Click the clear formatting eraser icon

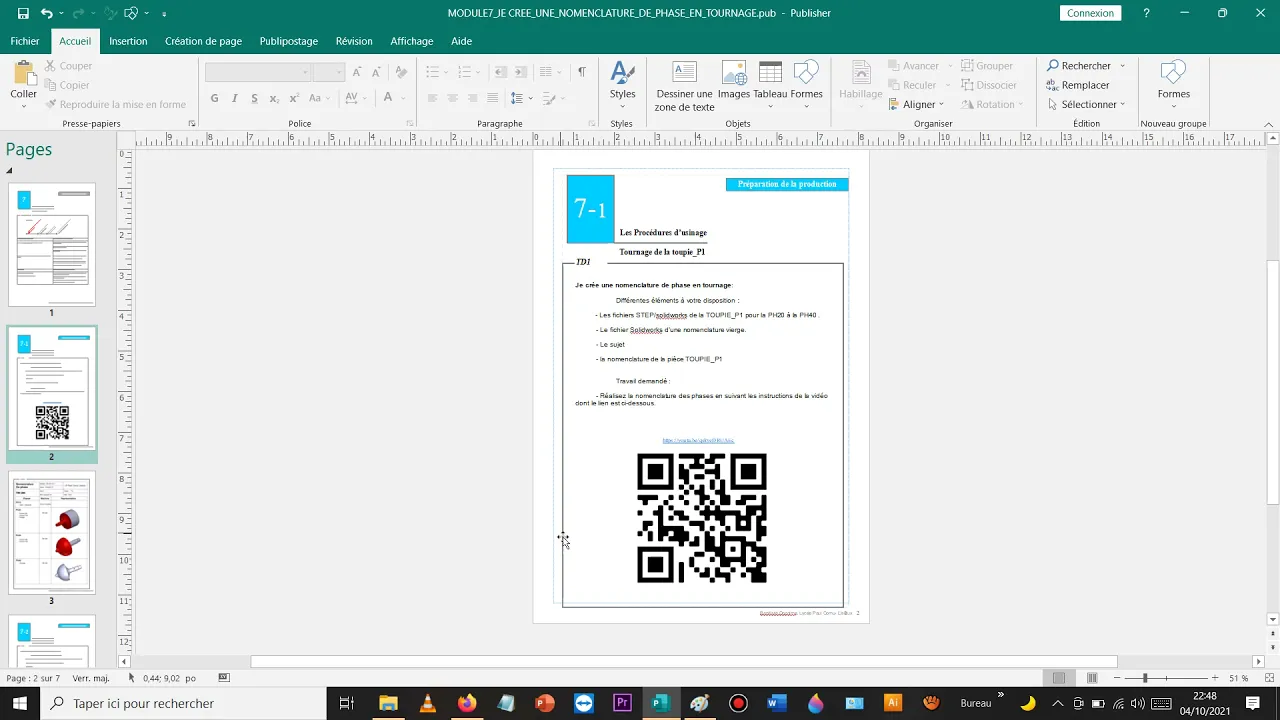coord(401,72)
